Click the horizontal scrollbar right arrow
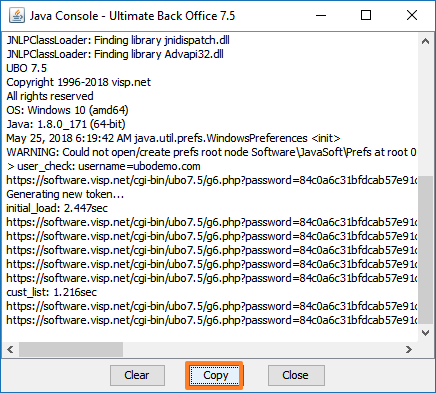Image resolution: width=436 pixels, height=393 pixels. pos(409,349)
